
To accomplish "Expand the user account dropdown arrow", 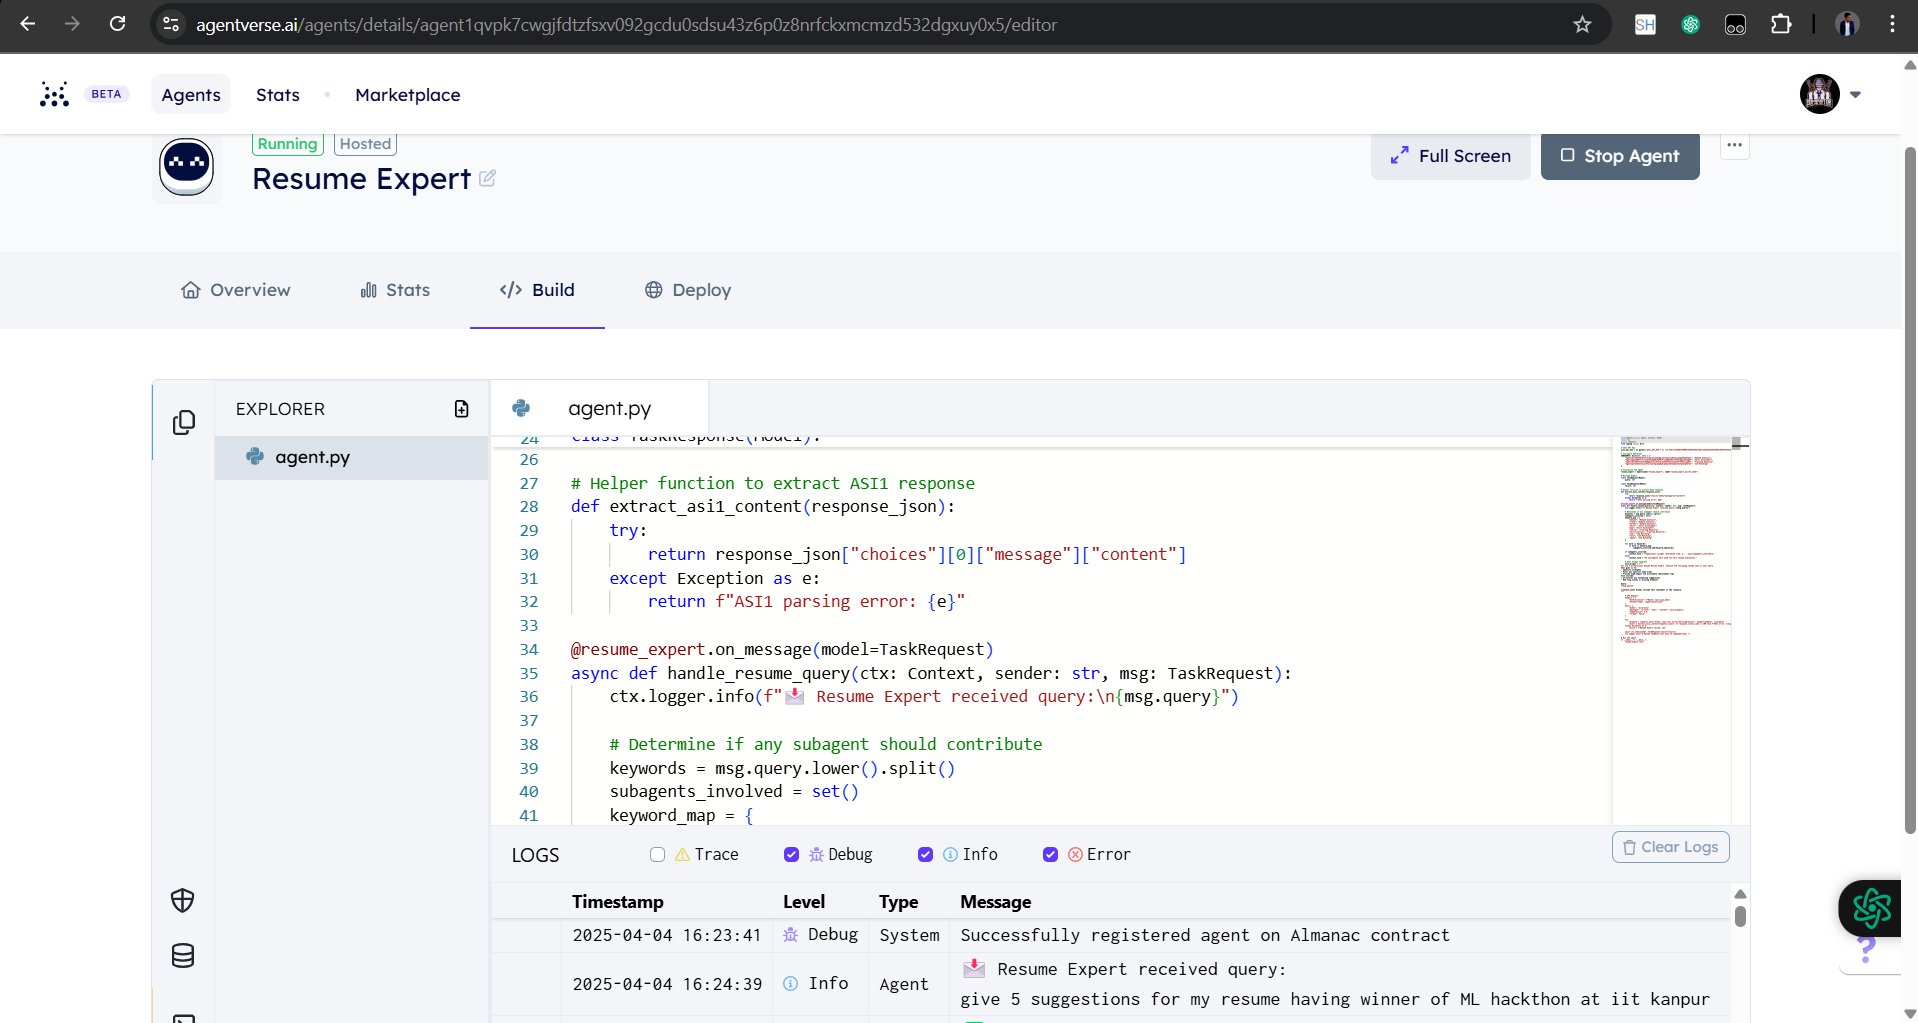I will [1855, 95].
